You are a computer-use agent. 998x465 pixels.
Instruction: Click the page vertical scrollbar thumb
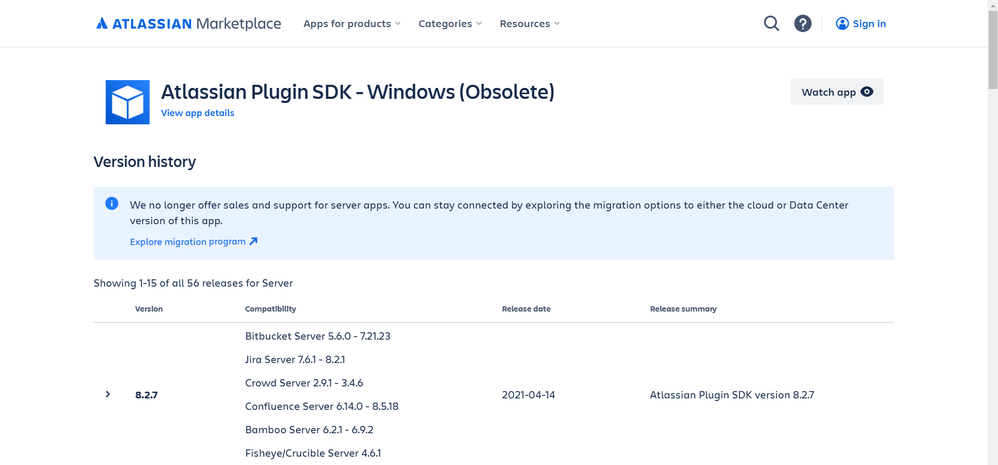point(992,48)
